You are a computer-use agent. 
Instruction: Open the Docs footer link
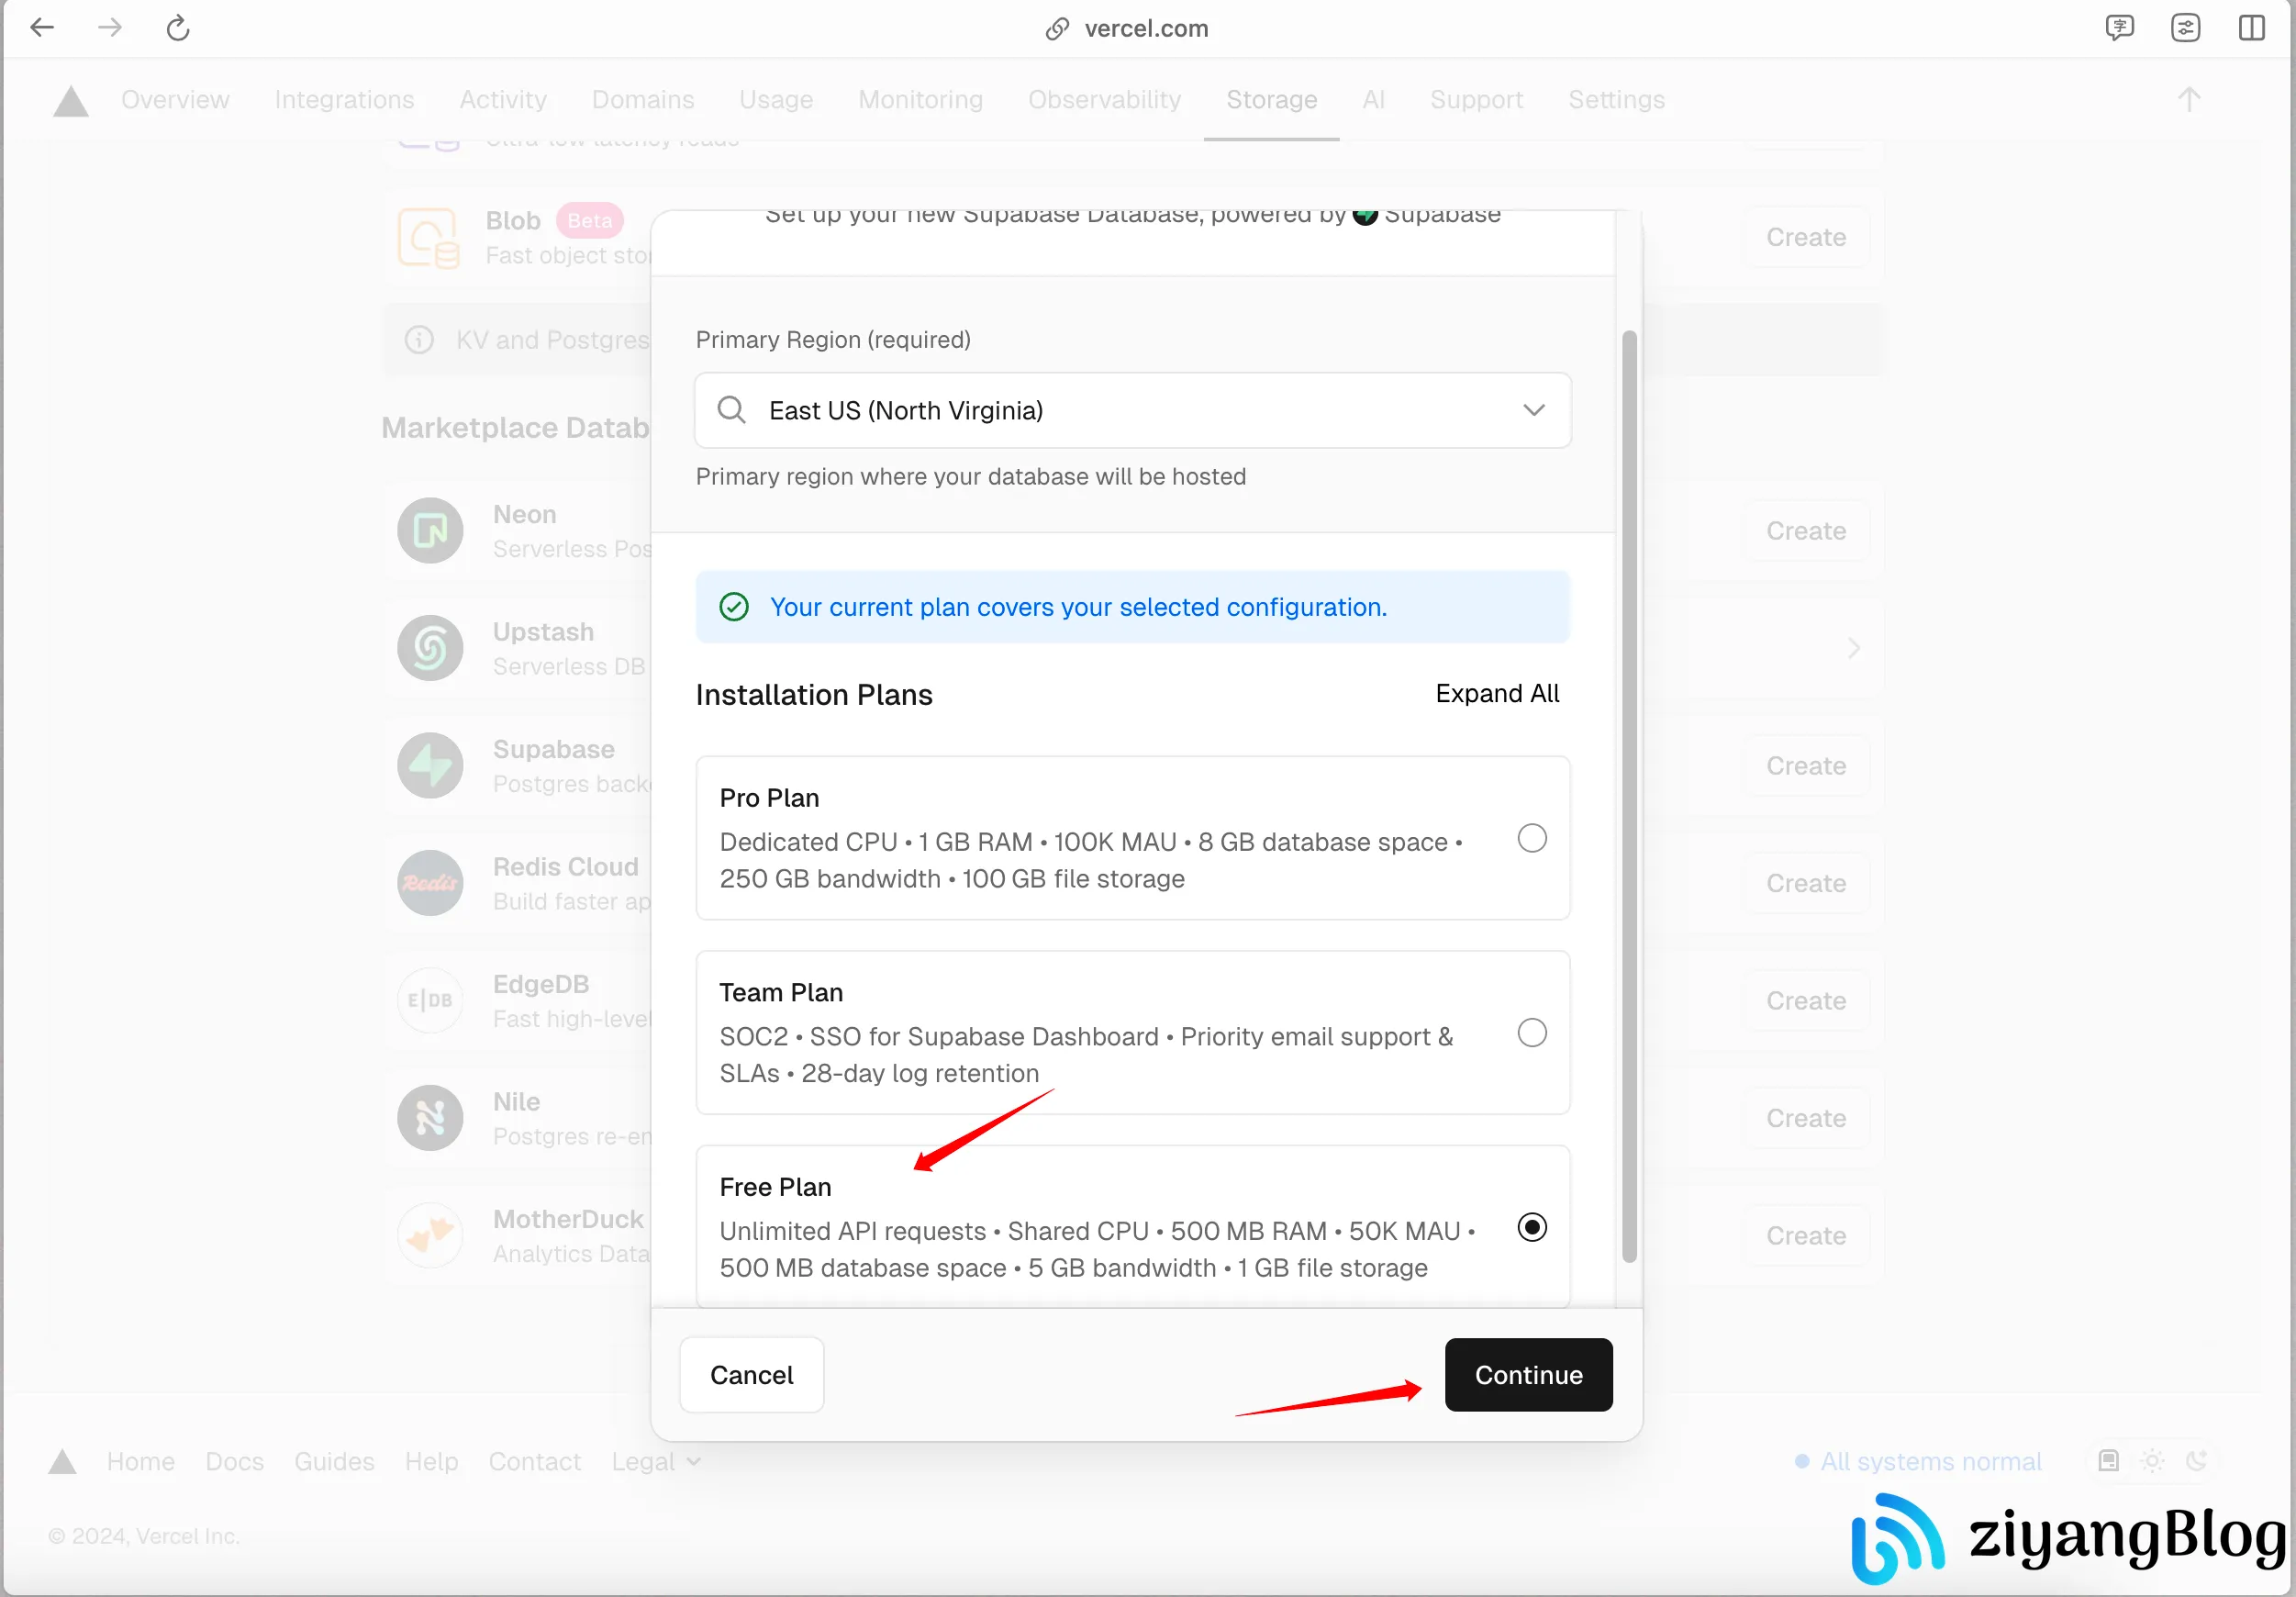[235, 1462]
